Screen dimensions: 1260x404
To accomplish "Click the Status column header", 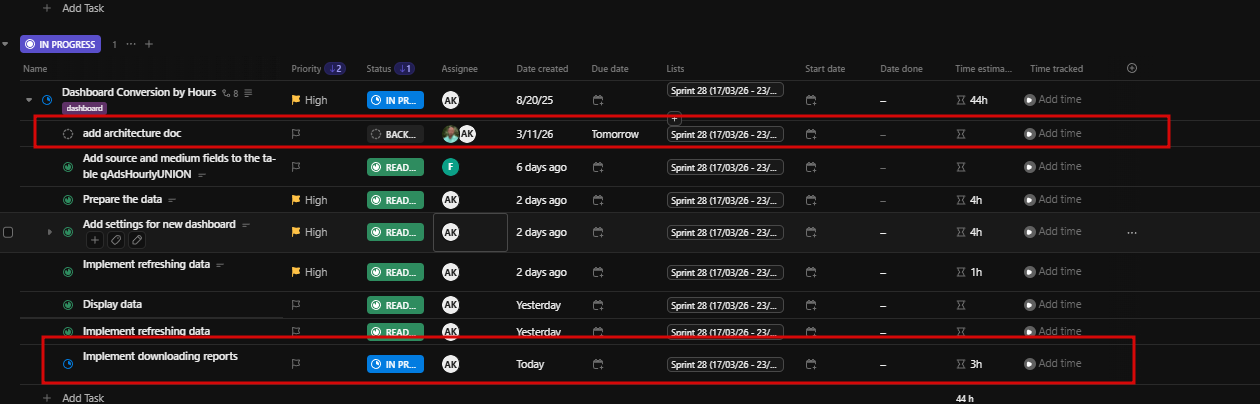I will click(x=379, y=69).
